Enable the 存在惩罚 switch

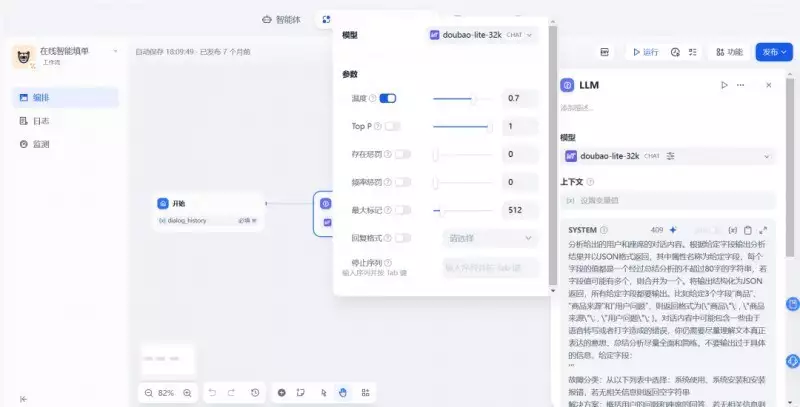coord(403,154)
